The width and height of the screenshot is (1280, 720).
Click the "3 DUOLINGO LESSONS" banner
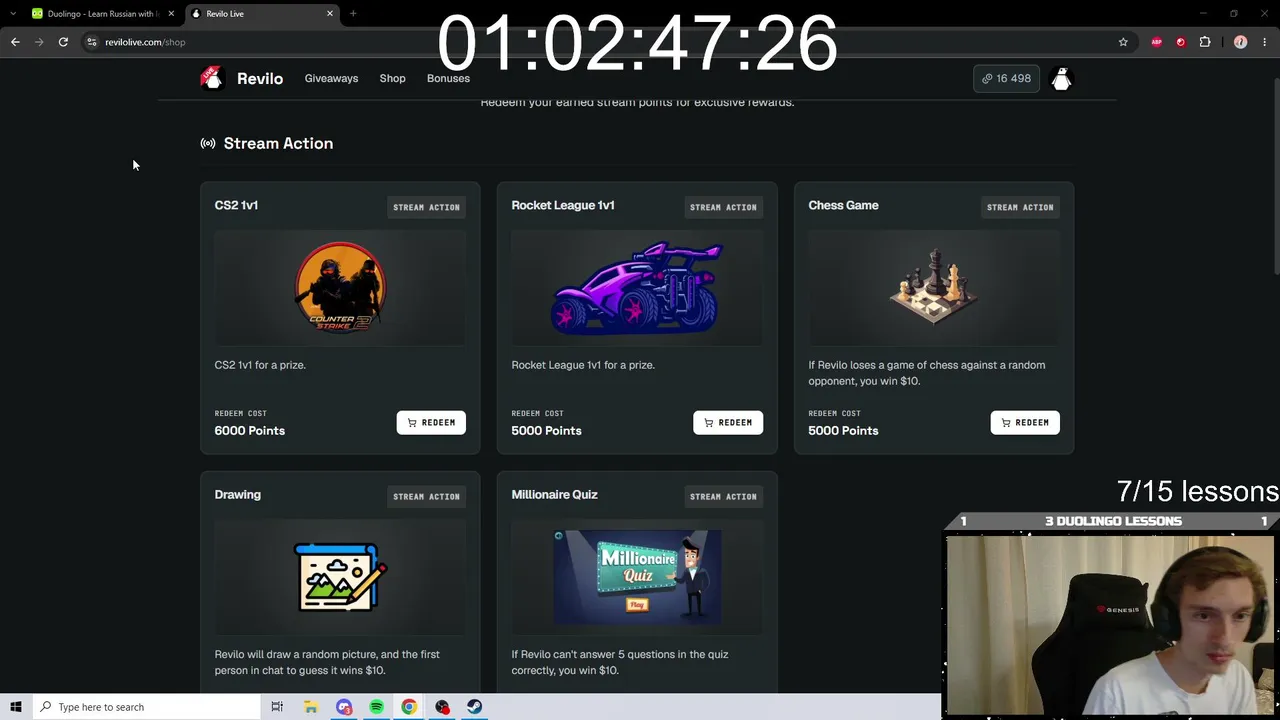tap(1113, 521)
